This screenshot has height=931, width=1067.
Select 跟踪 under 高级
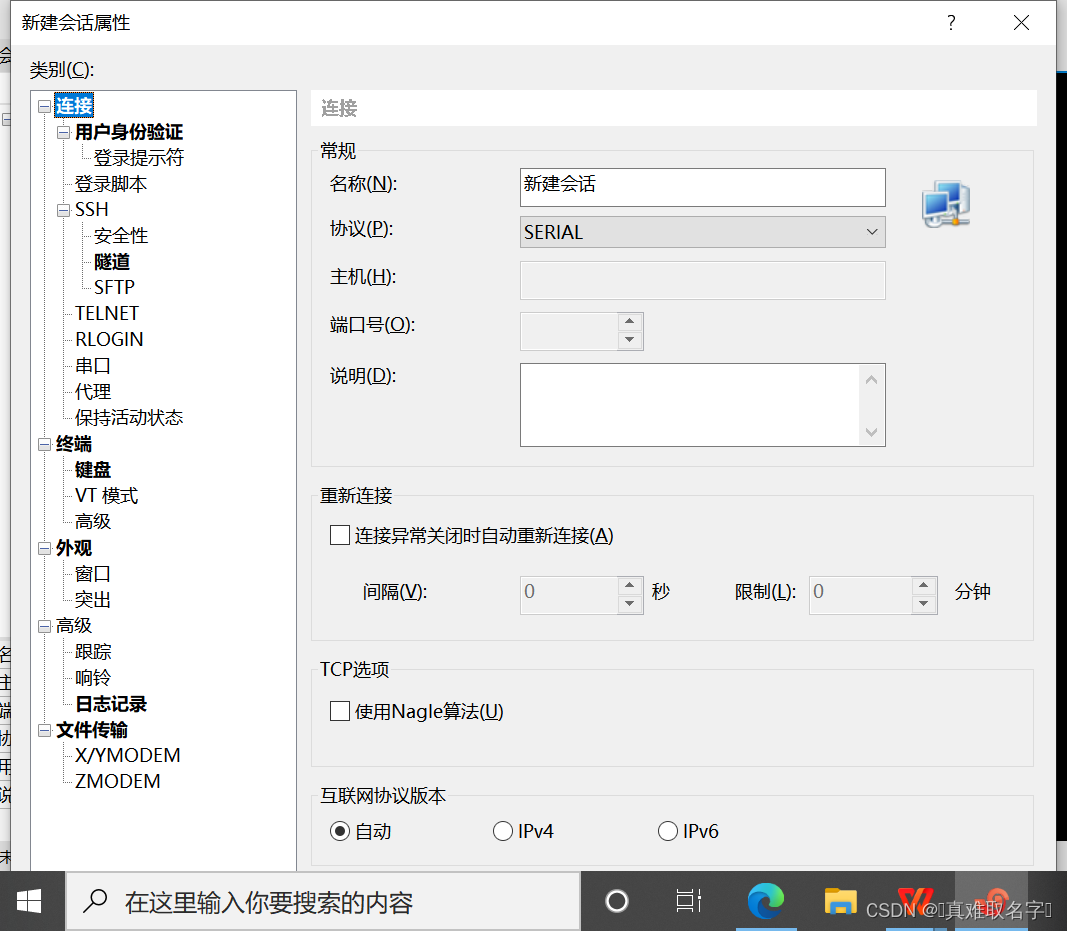coord(93,651)
